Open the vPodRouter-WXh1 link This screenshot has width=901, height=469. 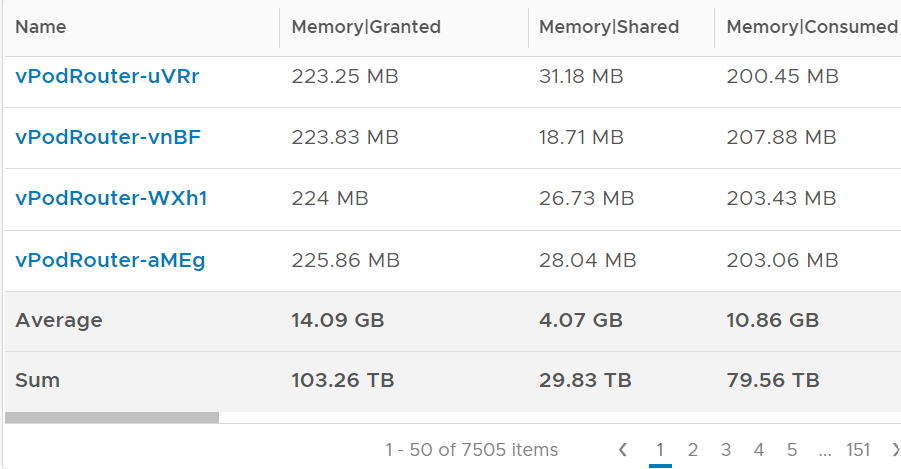click(111, 198)
